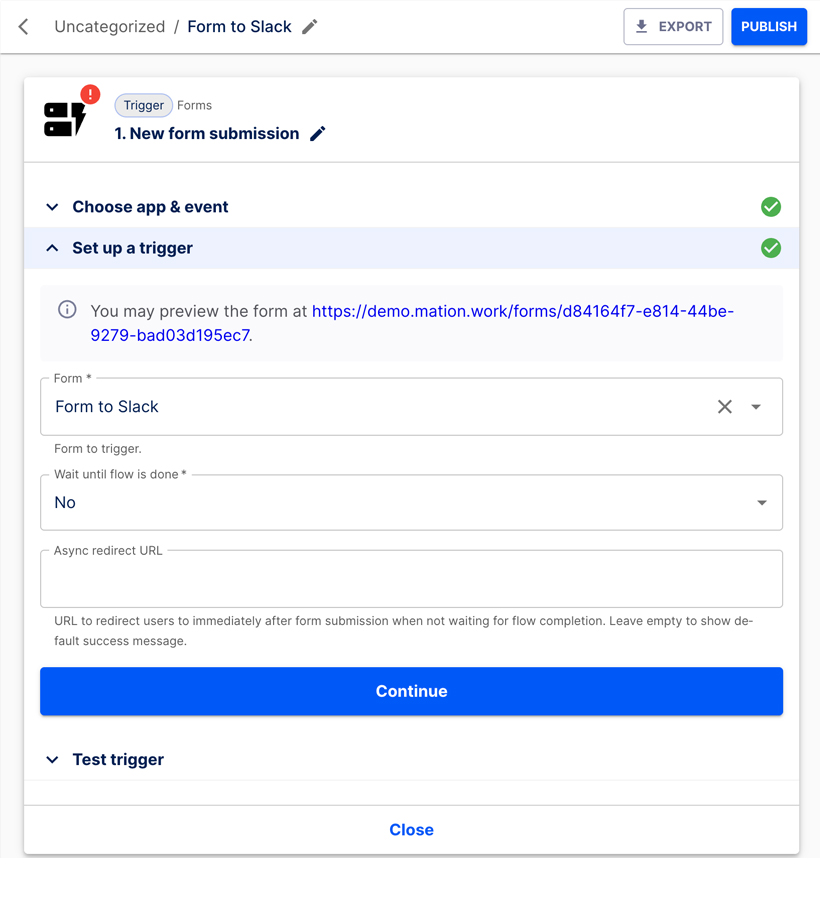
Task: Click the green checkmark on Set up a trigger
Action: tap(771, 248)
